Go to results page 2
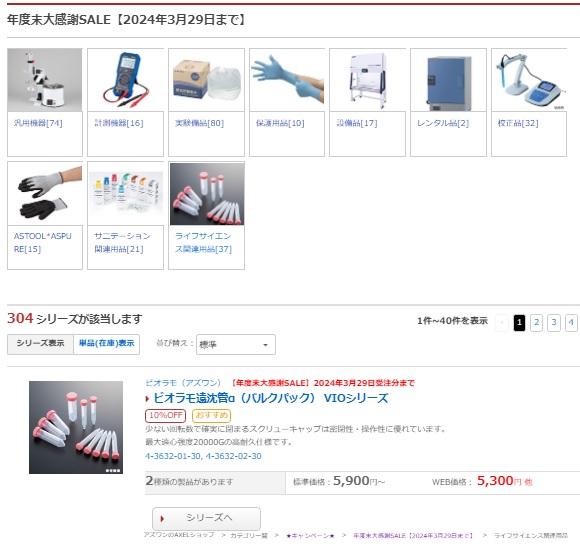The width and height of the screenshot is (580, 553). [536, 323]
